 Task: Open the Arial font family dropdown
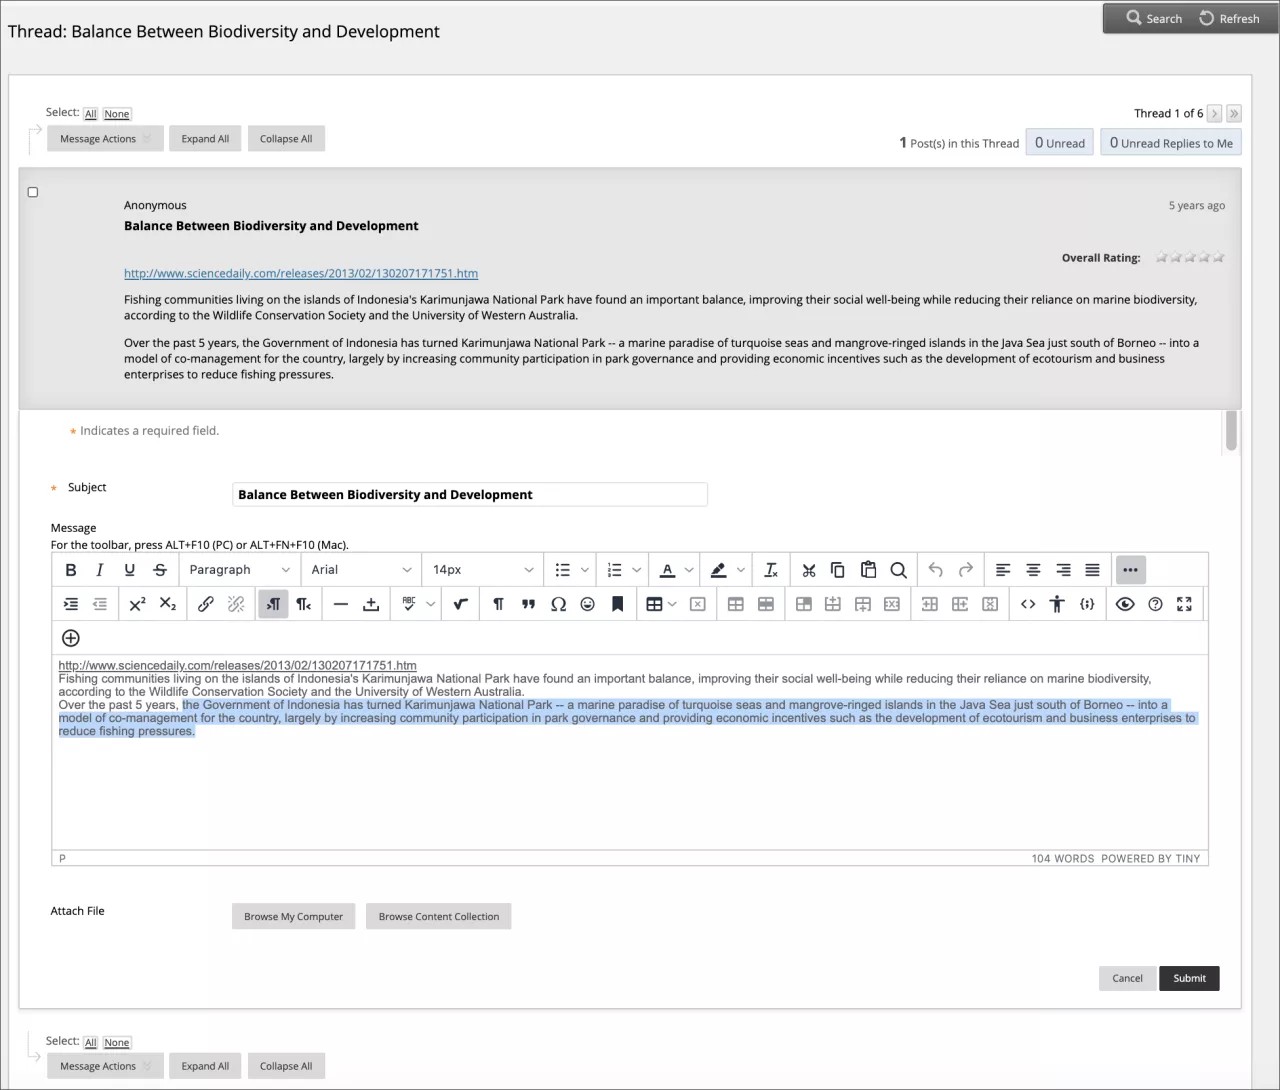(361, 570)
